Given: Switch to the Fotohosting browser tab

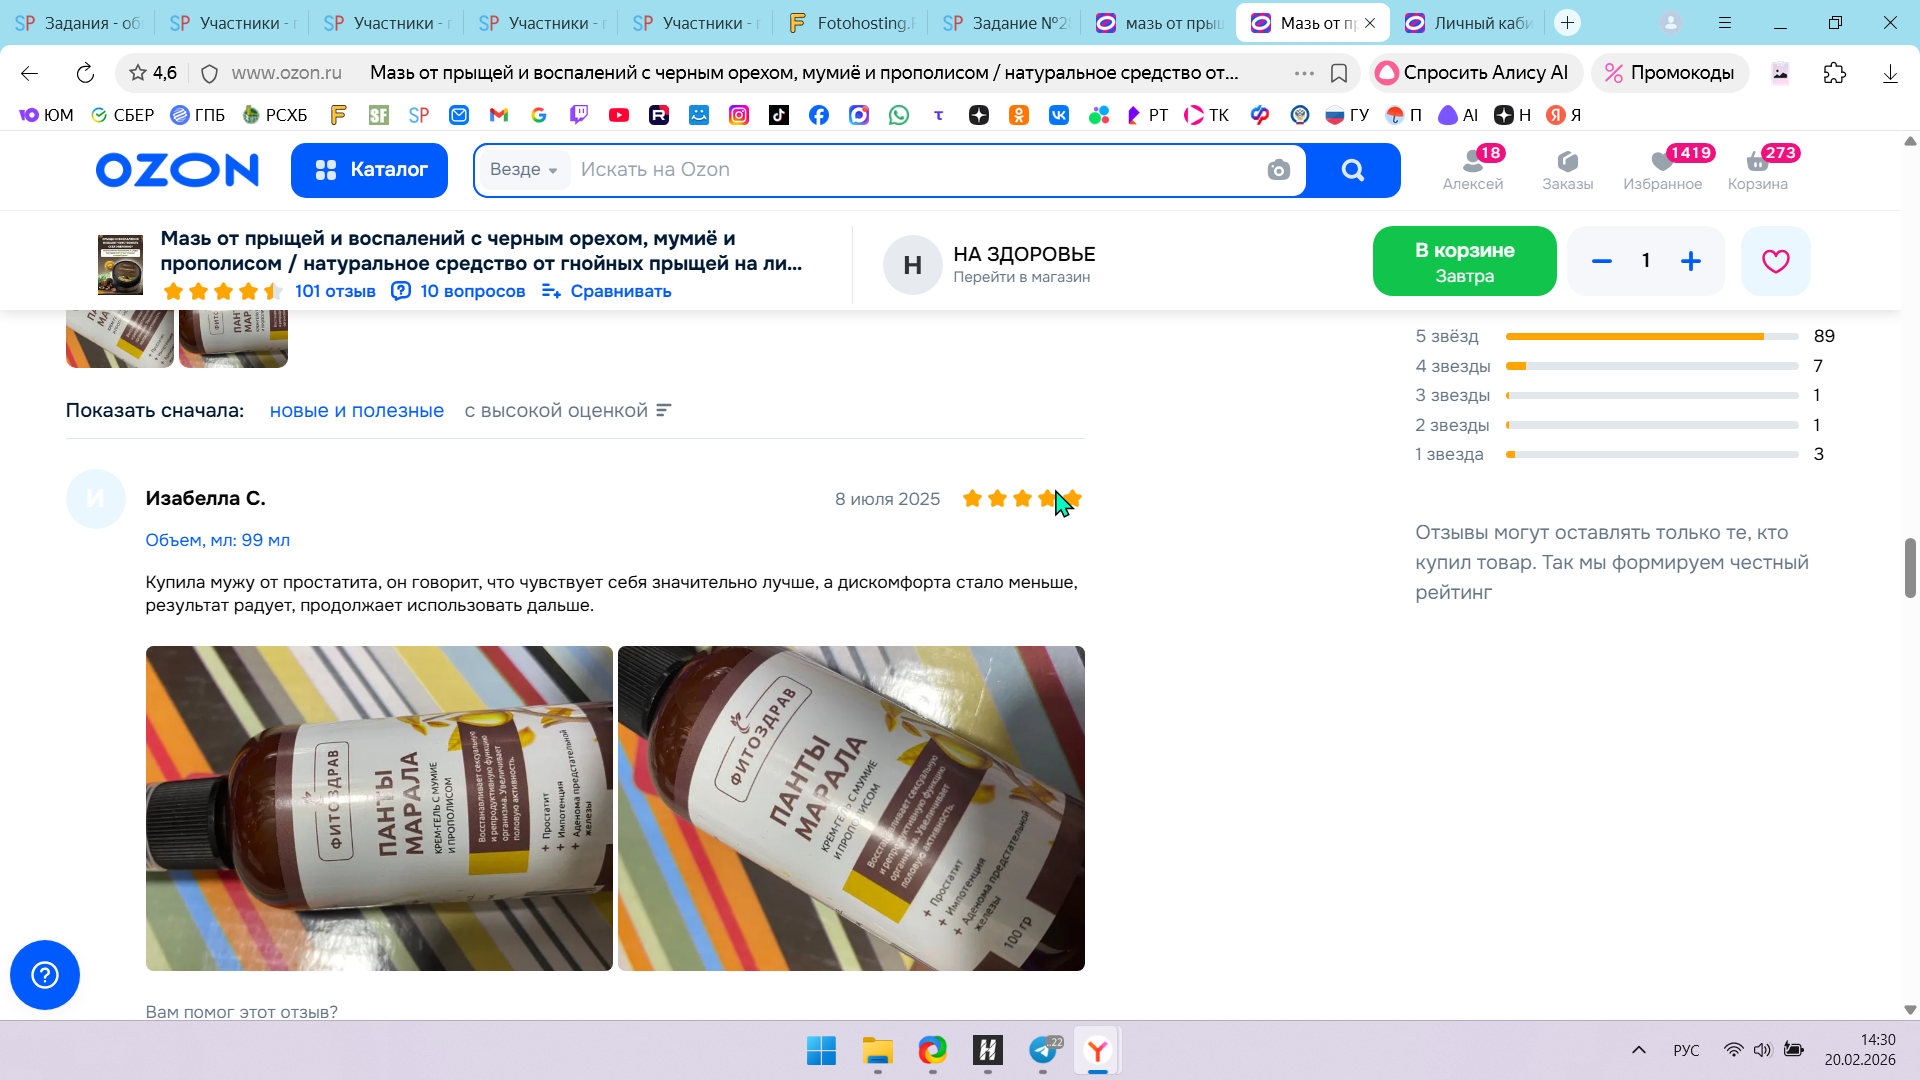Looking at the screenshot, I should tap(851, 23).
